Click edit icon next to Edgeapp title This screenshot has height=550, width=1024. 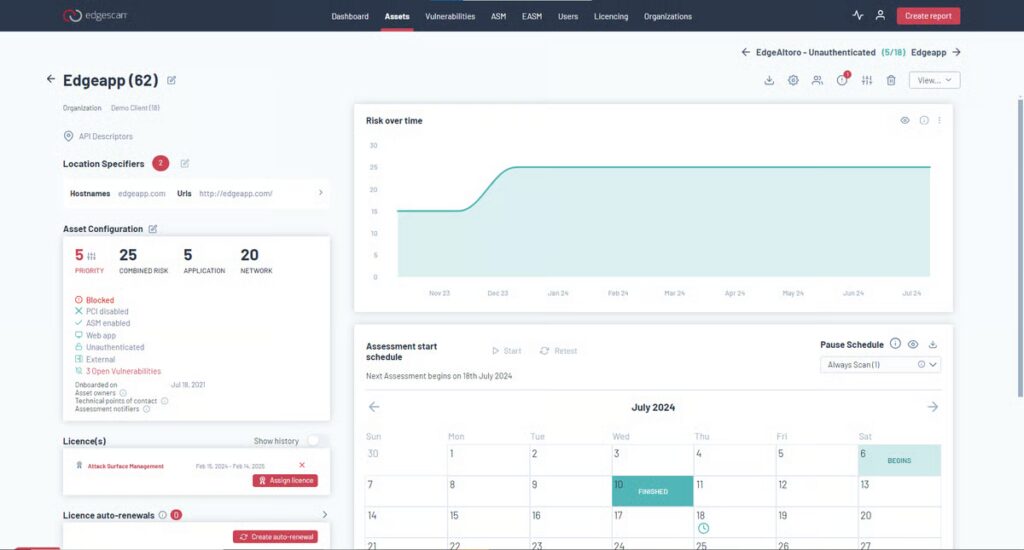[171, 80]
